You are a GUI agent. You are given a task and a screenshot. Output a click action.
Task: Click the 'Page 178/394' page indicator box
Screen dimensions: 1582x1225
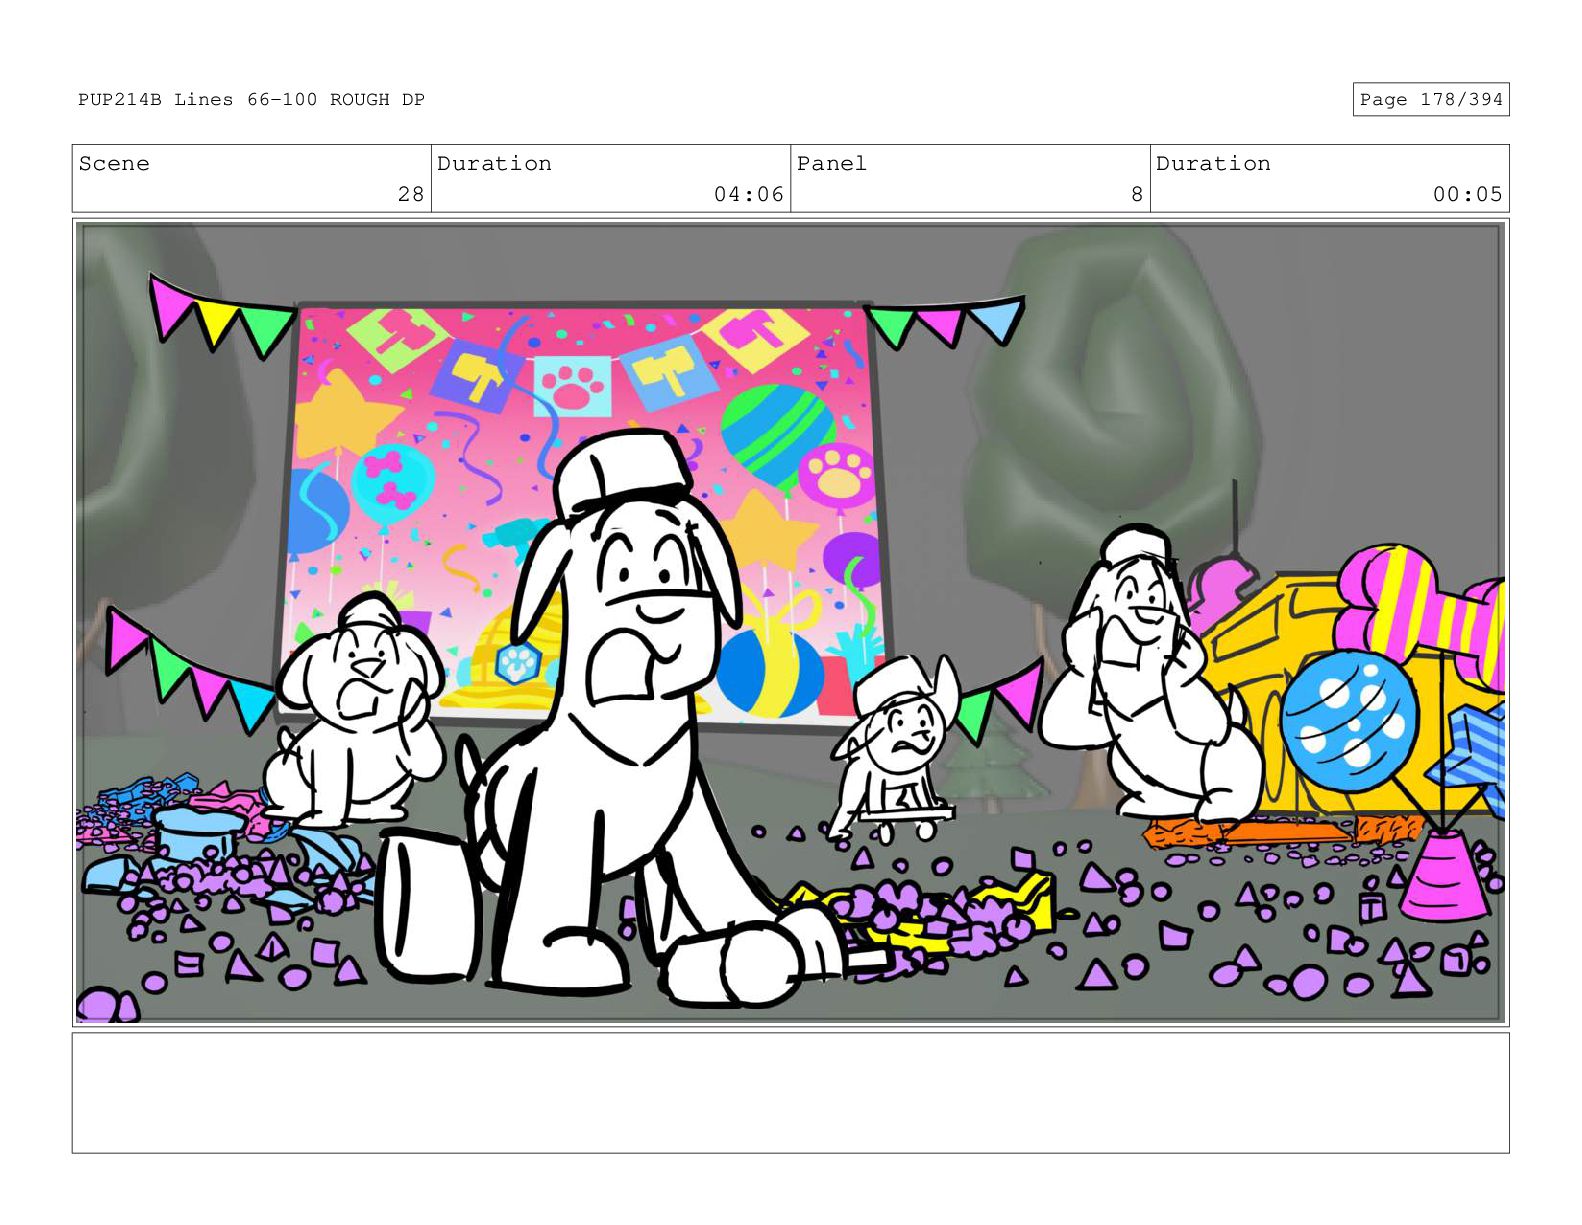tap(1430, 99)
